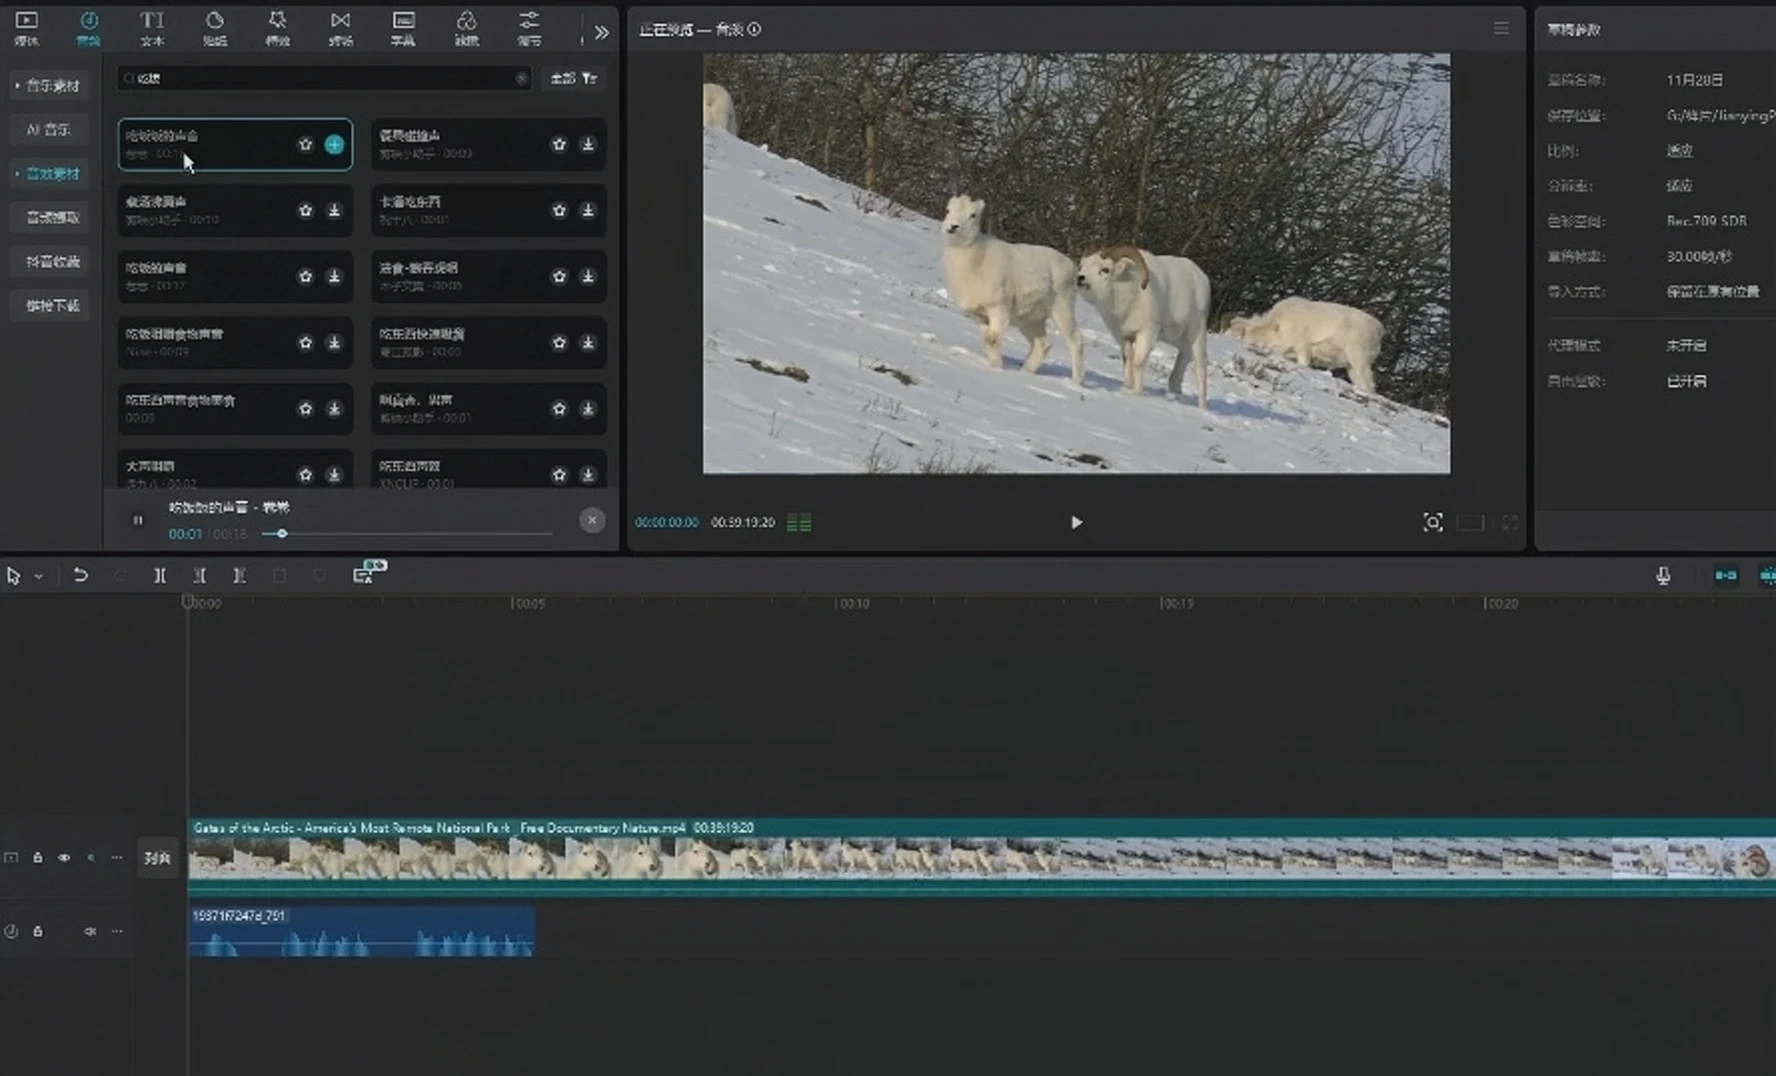1776x1076 pixels.
Task: Trim clip left of playhead
Action: (200, 576)
